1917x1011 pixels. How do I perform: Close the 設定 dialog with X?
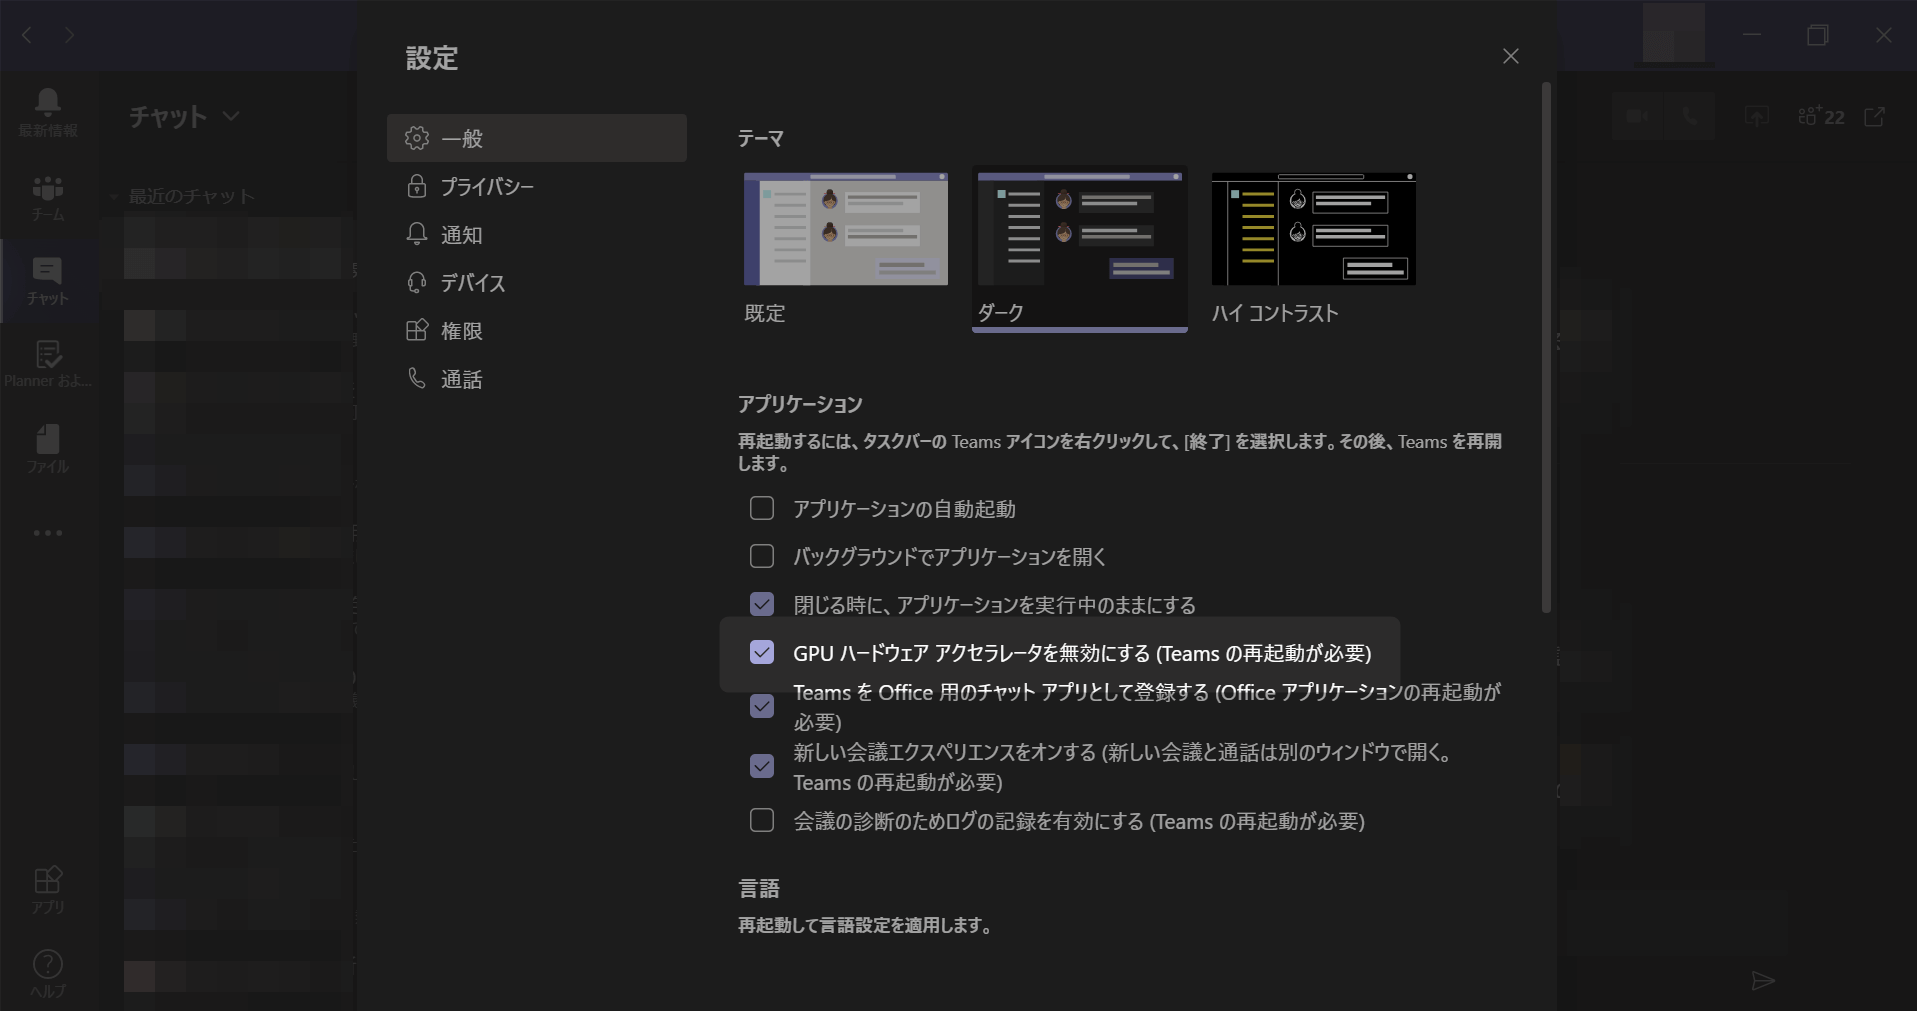(x=1511, y=56)
